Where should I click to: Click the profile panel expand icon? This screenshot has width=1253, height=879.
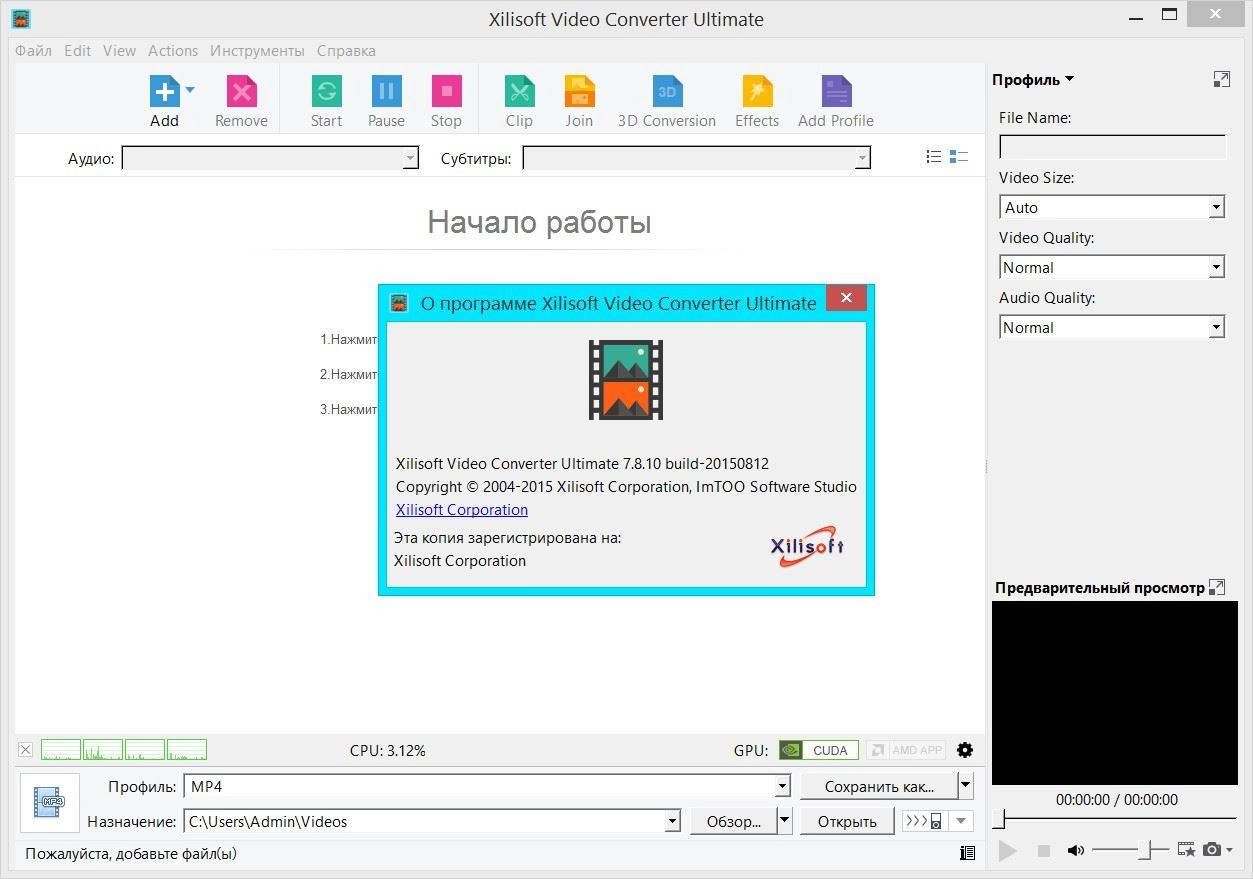click(x=1221, y=79)
